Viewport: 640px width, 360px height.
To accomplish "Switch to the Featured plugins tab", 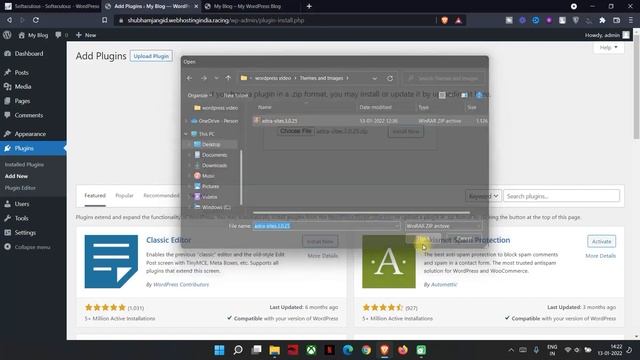I will pos(95,196).
